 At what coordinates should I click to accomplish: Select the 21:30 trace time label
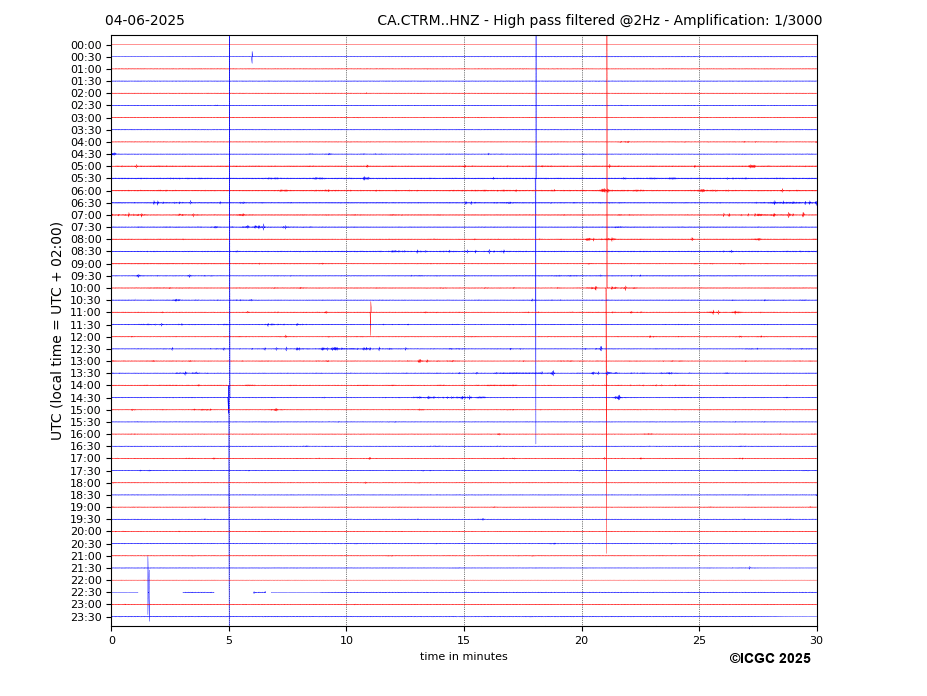coord(86,568)
